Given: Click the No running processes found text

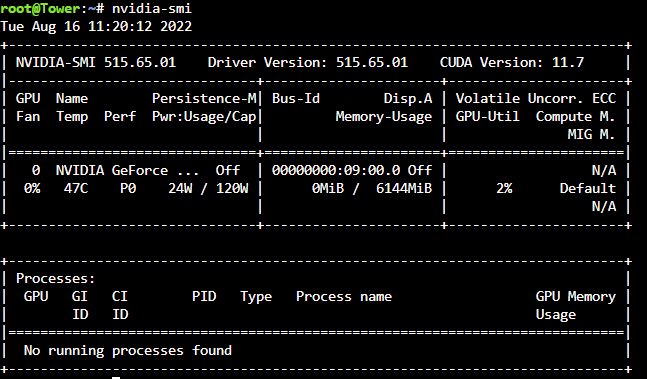Looking at the screenshot, I should point(128,351).
